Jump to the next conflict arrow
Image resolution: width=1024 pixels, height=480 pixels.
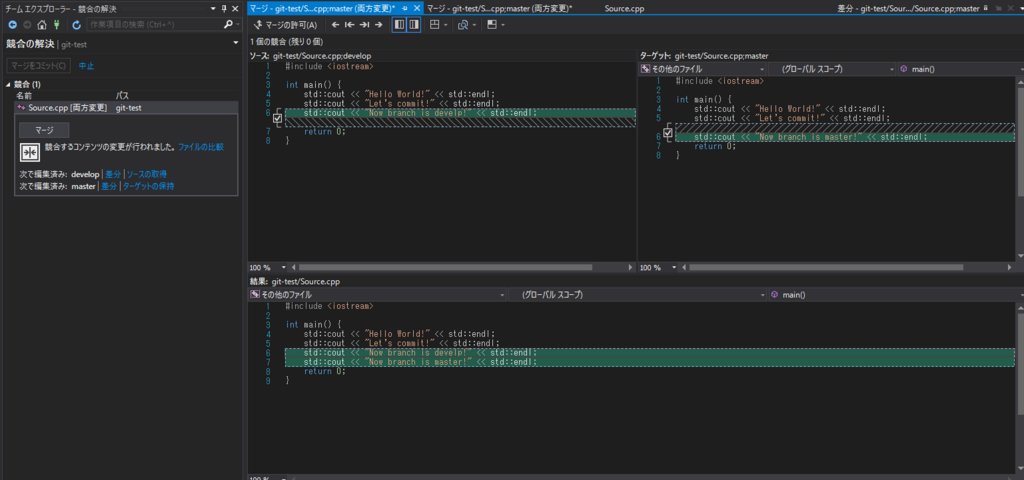pos(378,25)
